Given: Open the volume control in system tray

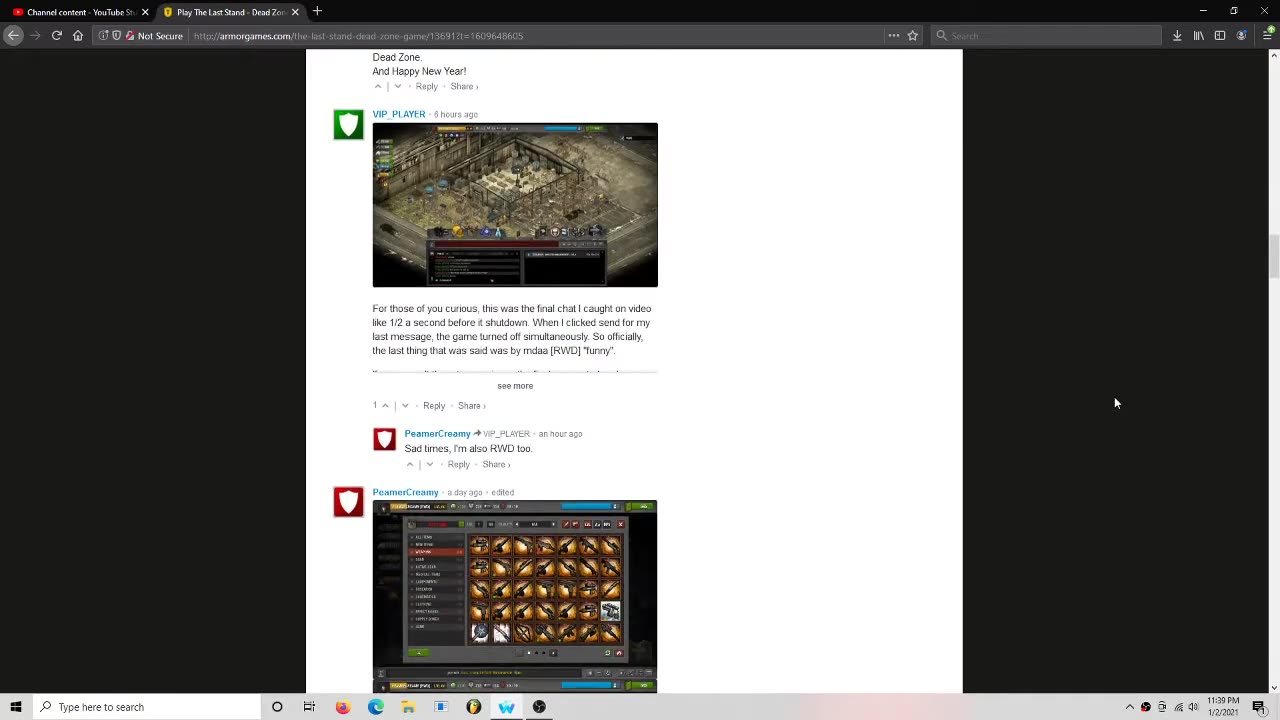Looking at the screenshot, I should [1193, 707].
